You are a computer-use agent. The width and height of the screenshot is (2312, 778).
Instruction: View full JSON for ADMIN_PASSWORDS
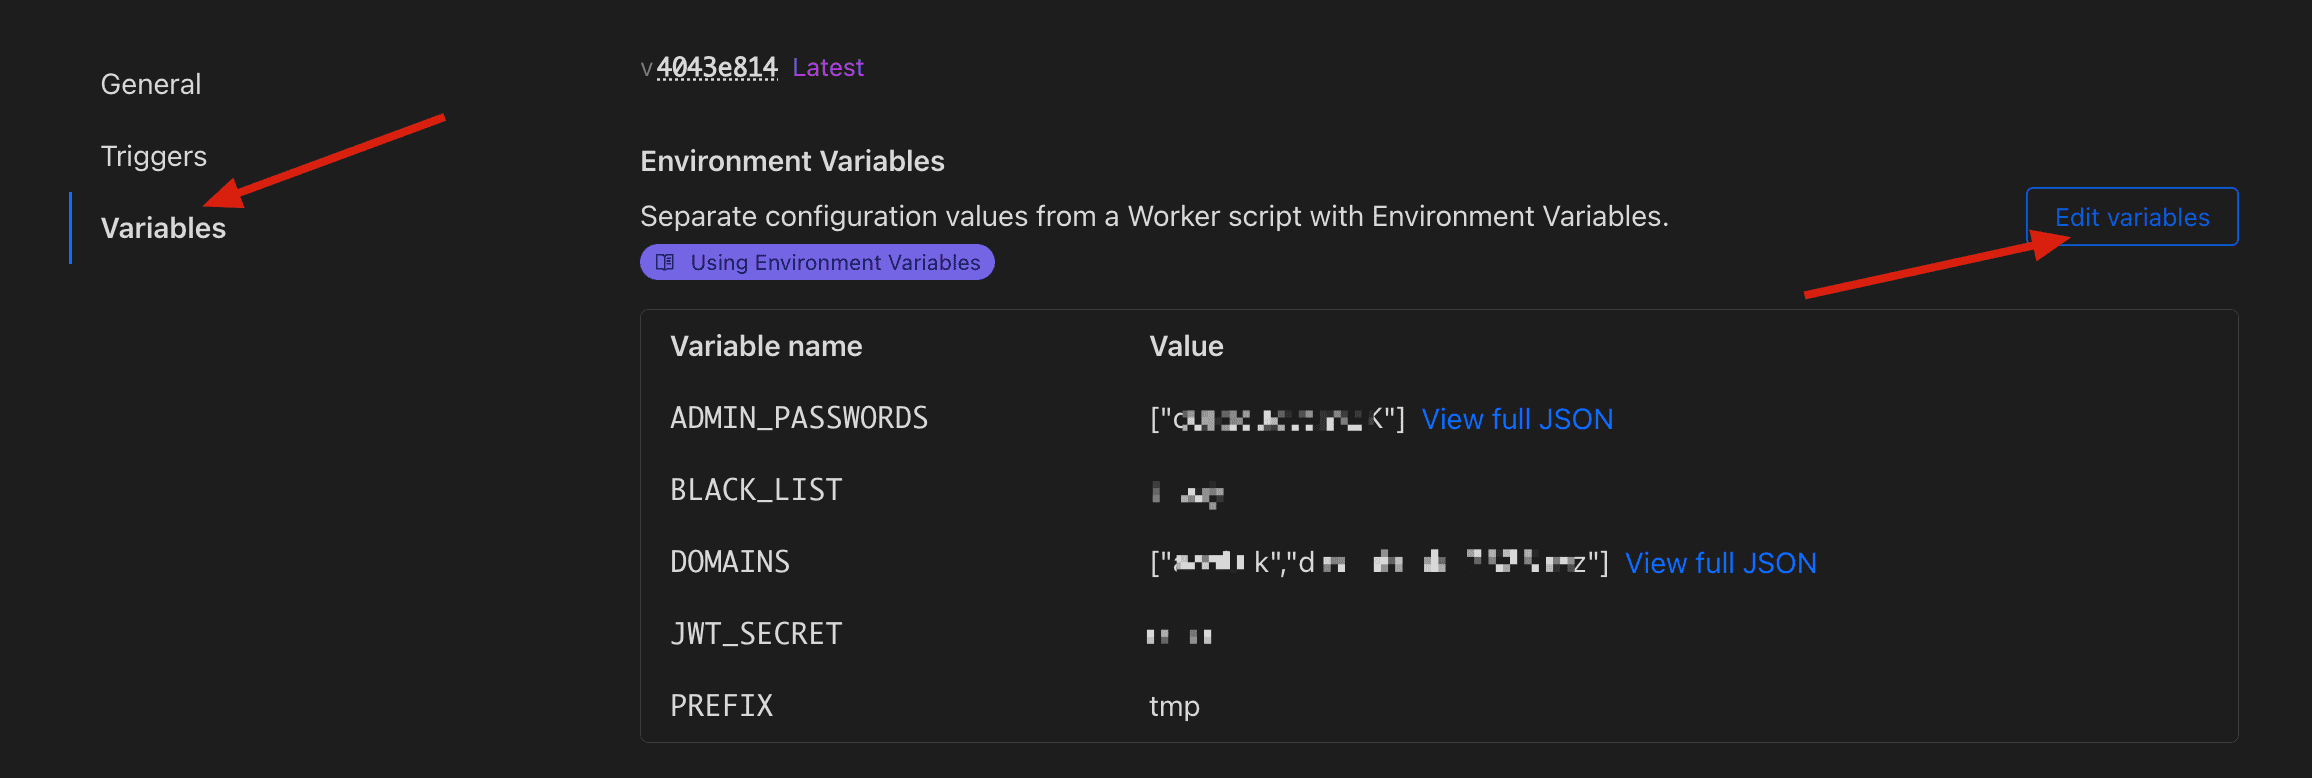1517,418
